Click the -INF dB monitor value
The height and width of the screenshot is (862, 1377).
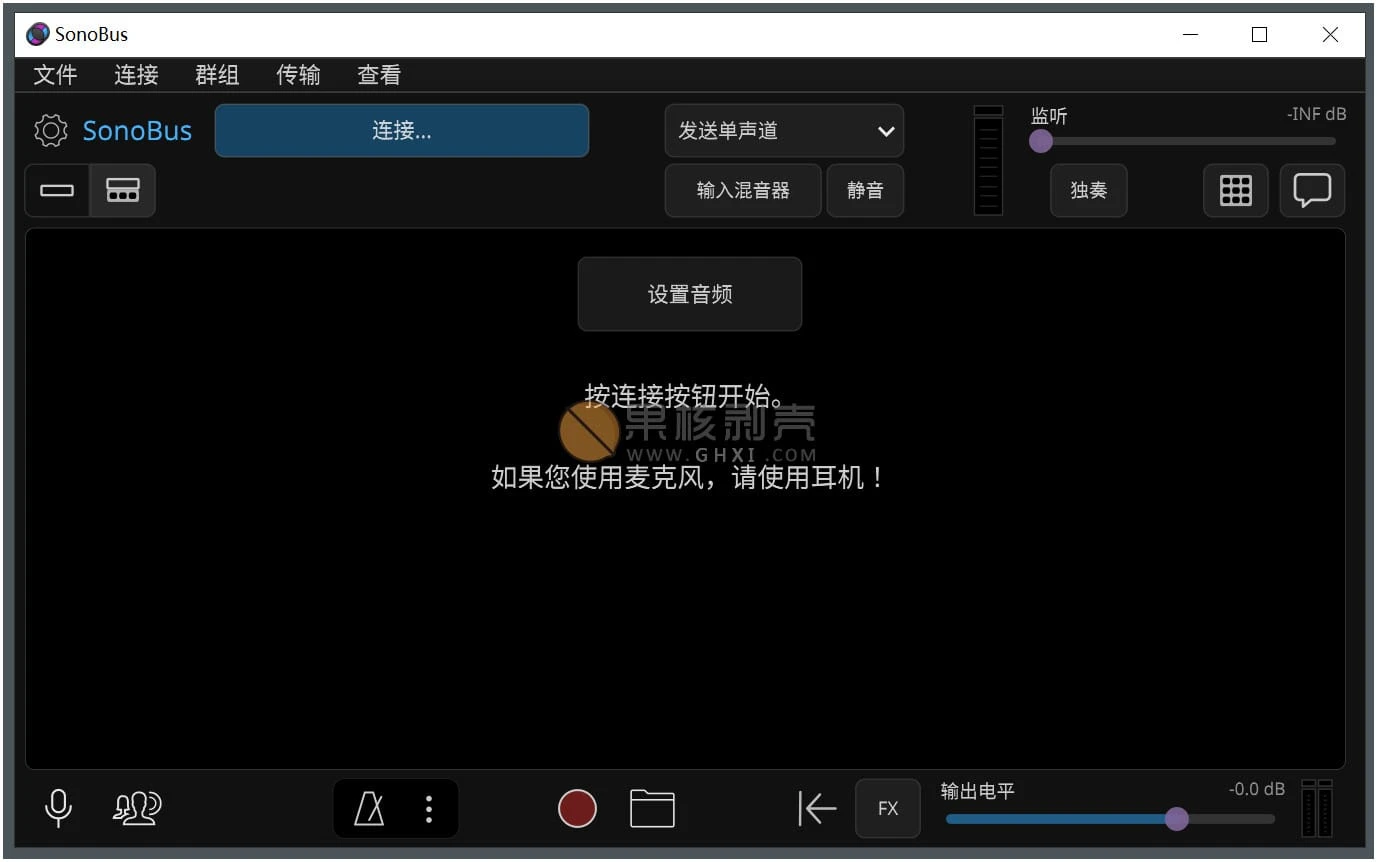pyautogui.click(x=1316, y=114)
